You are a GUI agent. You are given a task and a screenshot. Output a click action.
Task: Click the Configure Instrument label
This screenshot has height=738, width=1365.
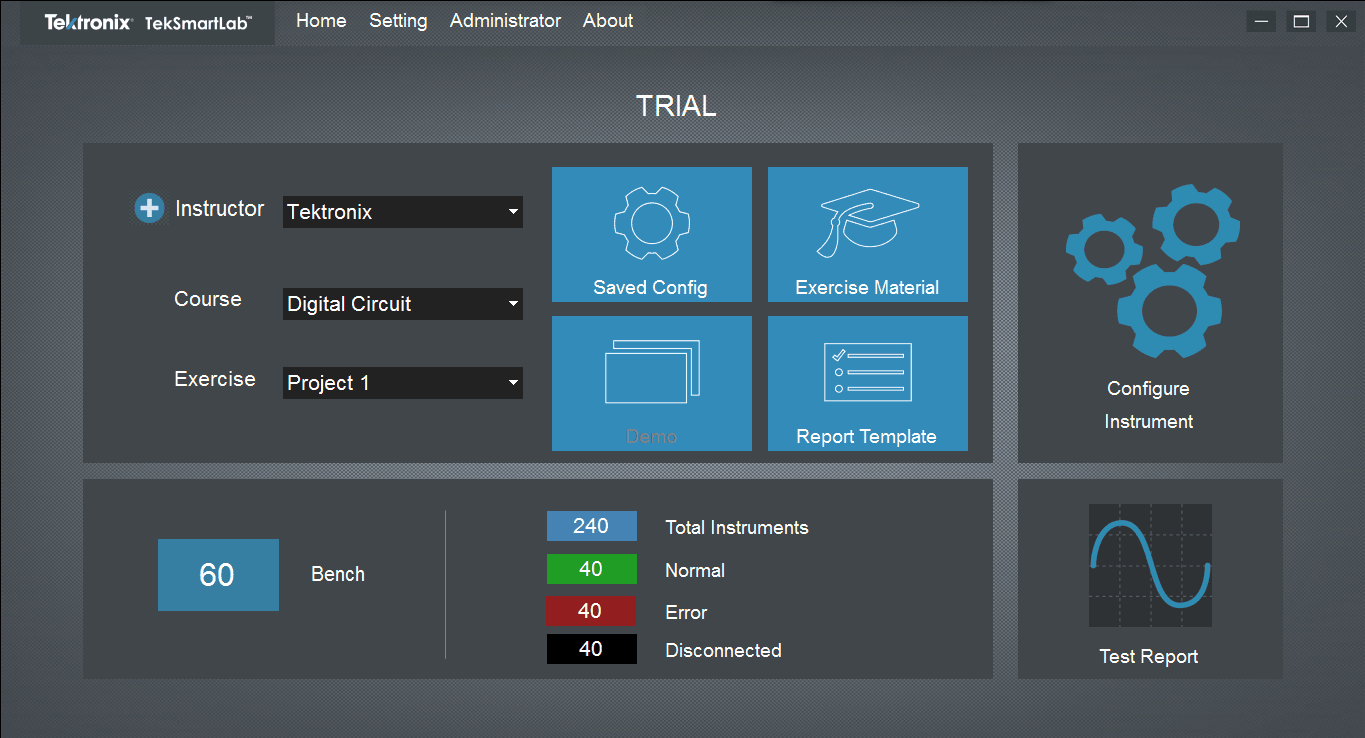pos(1149,405)
